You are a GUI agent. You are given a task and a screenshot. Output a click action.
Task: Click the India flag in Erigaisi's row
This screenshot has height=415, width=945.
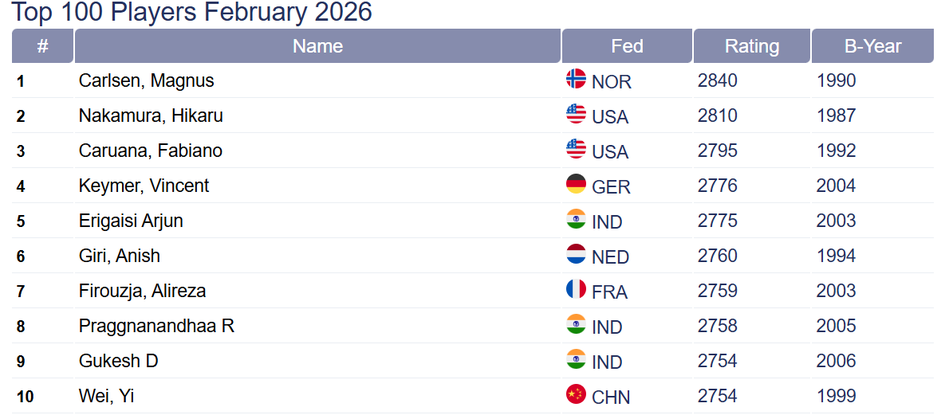click(576, 220)
